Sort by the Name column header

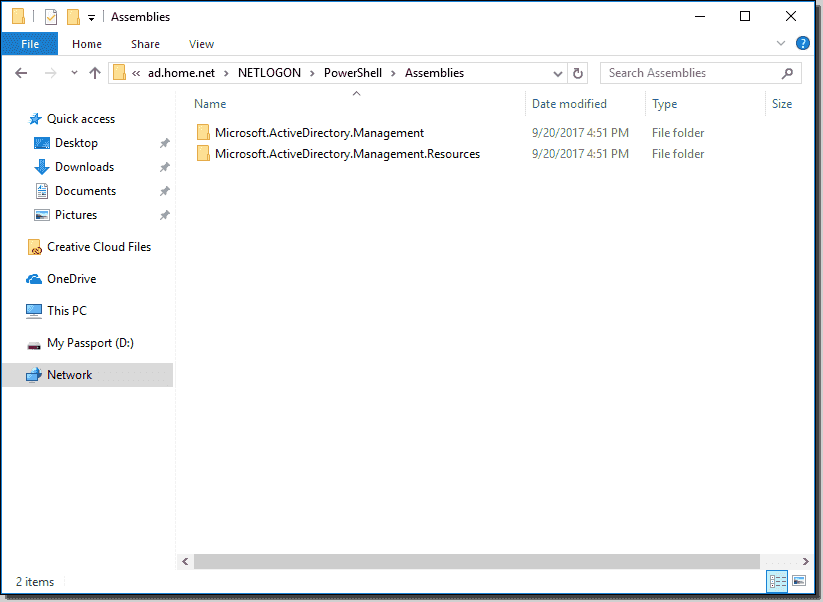(210, 104)
